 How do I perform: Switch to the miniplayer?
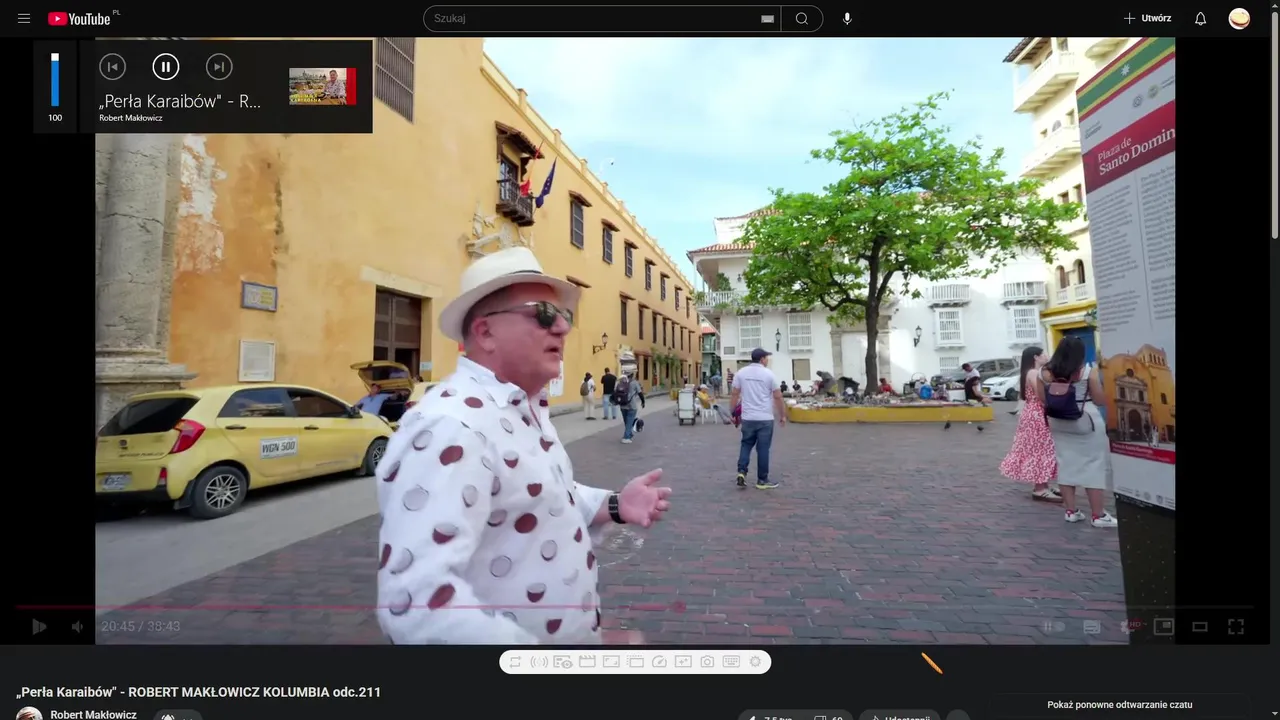tap(1163, 627)
